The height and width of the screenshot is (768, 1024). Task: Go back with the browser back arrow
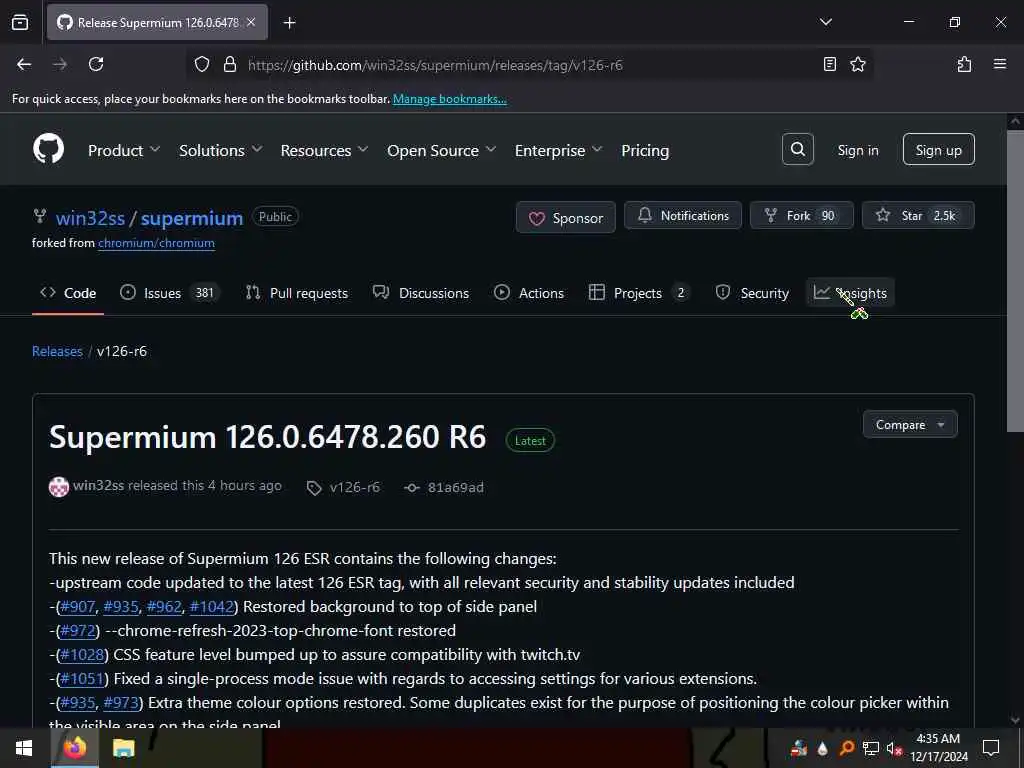(x=24, y=64)
